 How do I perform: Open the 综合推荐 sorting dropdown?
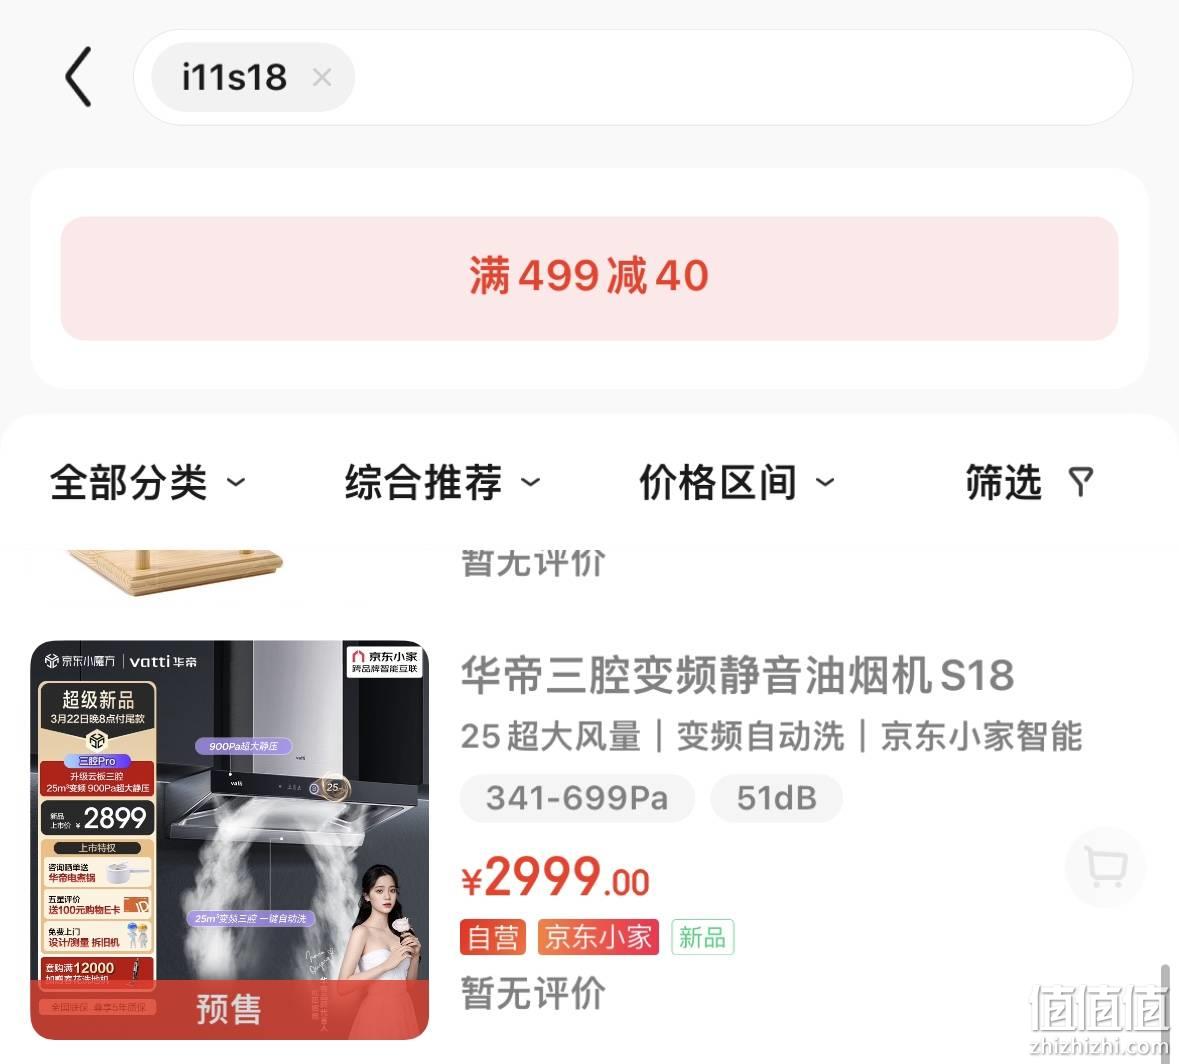click(443, 482)
